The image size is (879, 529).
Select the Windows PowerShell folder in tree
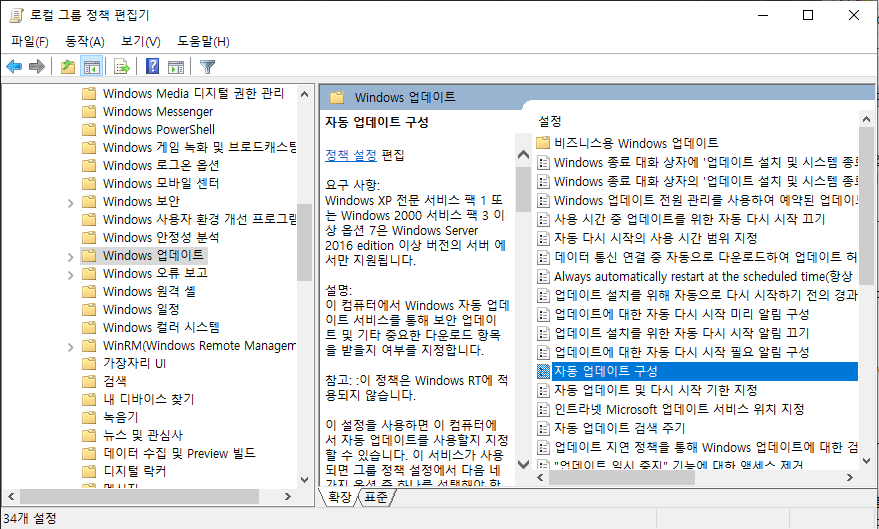(x=158, y=129)
